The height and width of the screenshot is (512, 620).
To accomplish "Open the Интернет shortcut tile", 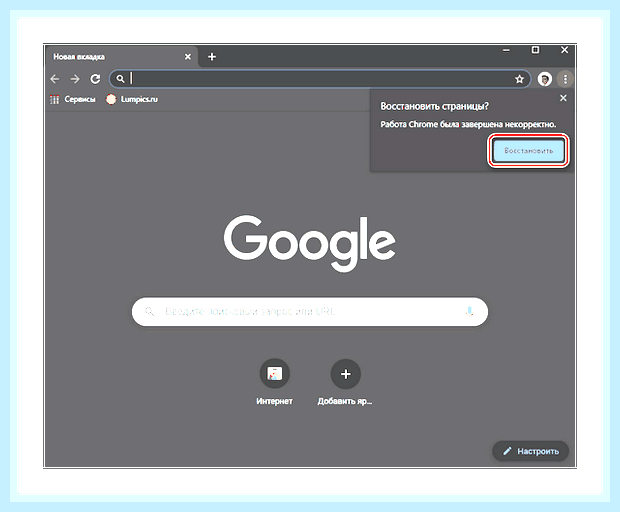I will [274, 382].
